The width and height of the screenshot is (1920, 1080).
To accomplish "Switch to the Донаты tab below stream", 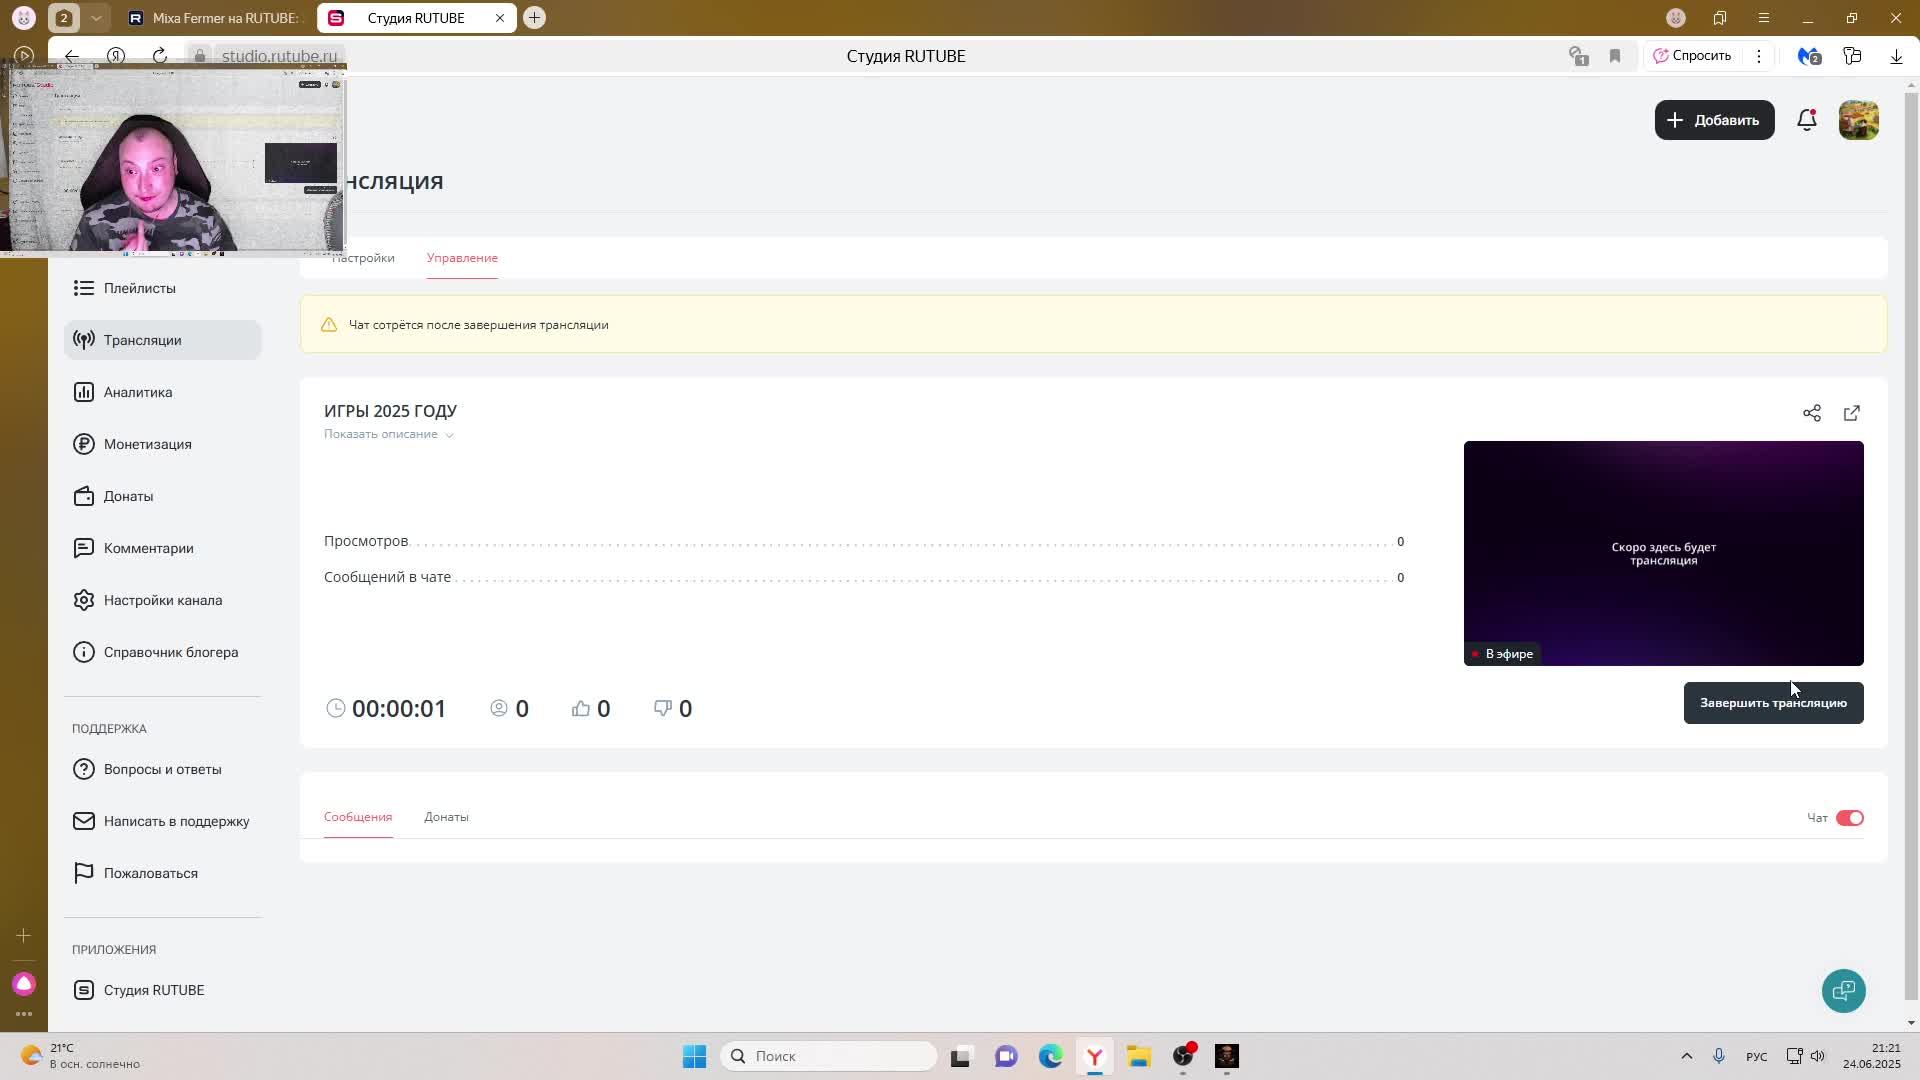I will tap(446, 817).
